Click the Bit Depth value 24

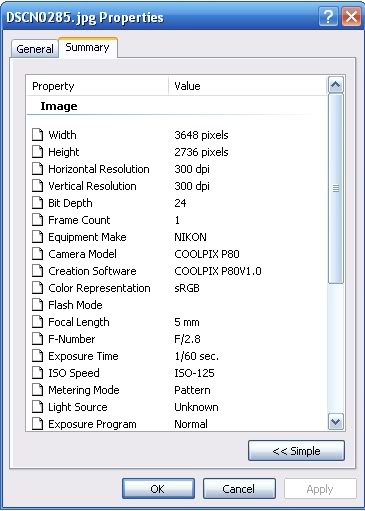[180, 203]
